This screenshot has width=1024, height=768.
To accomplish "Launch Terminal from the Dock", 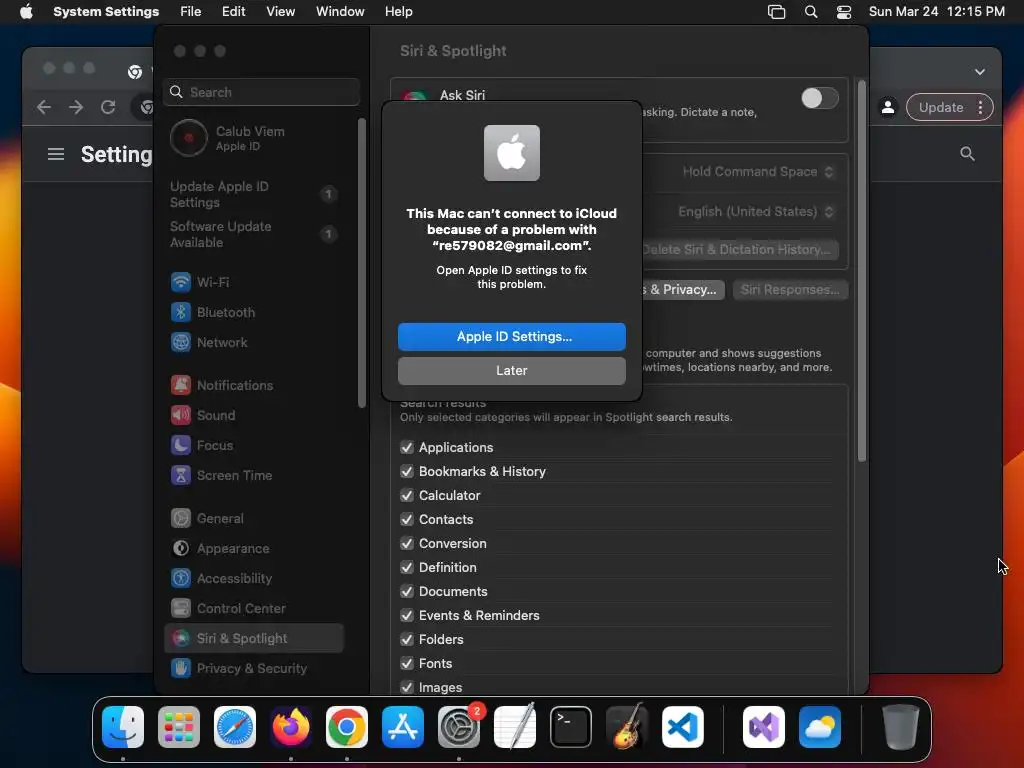I will tap(571, 727).
